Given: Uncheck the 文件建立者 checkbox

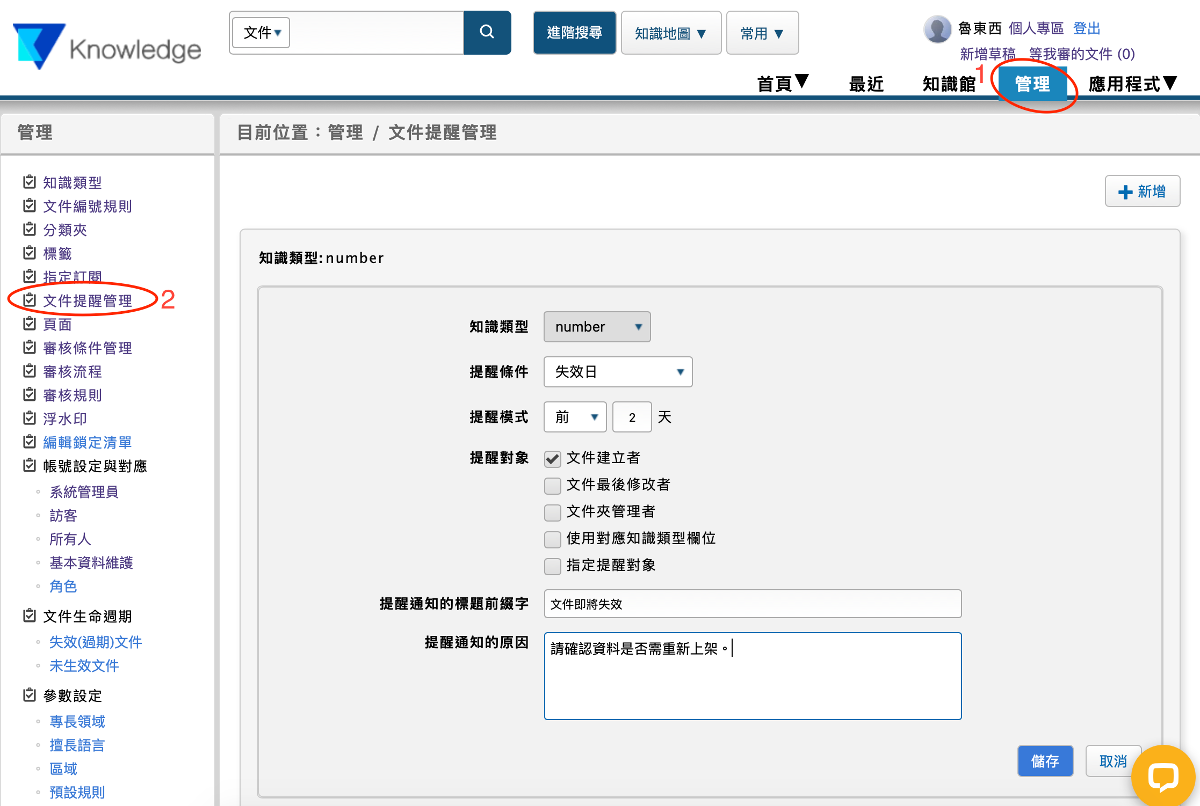Looking at the screenshot, I should pyautogui.click(x=552, y=458).
